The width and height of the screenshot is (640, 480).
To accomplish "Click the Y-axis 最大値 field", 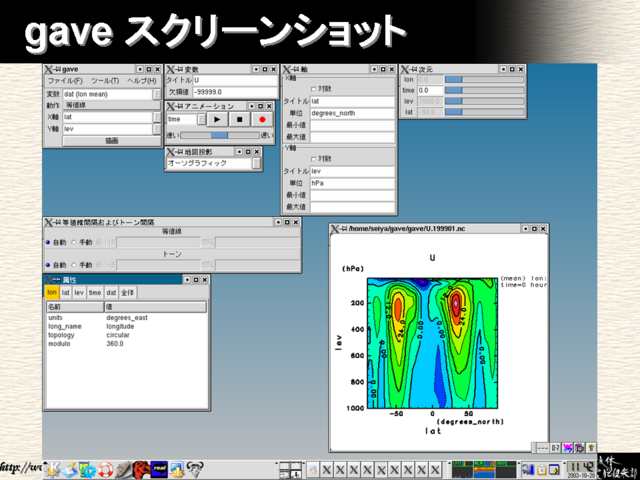I will pyautogui.click(x=352, y=207).
